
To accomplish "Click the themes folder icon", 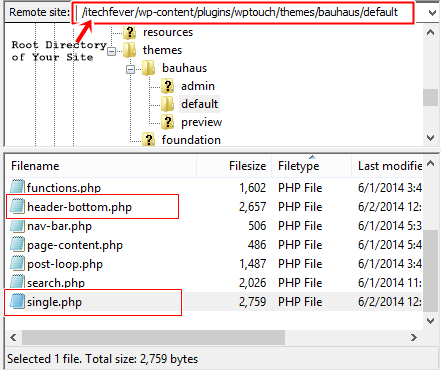I will tap(130, 50).
